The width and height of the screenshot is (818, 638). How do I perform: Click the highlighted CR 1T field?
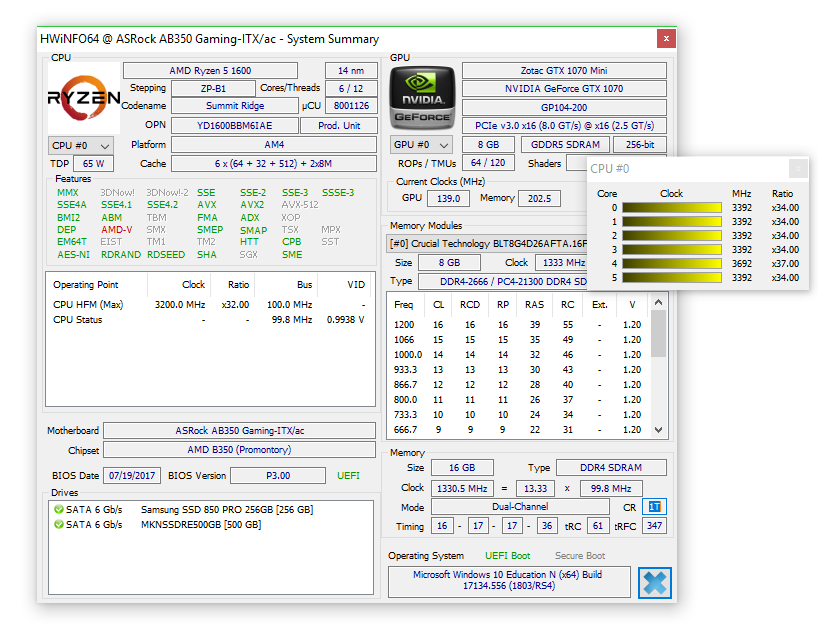[x=654, y=507]
